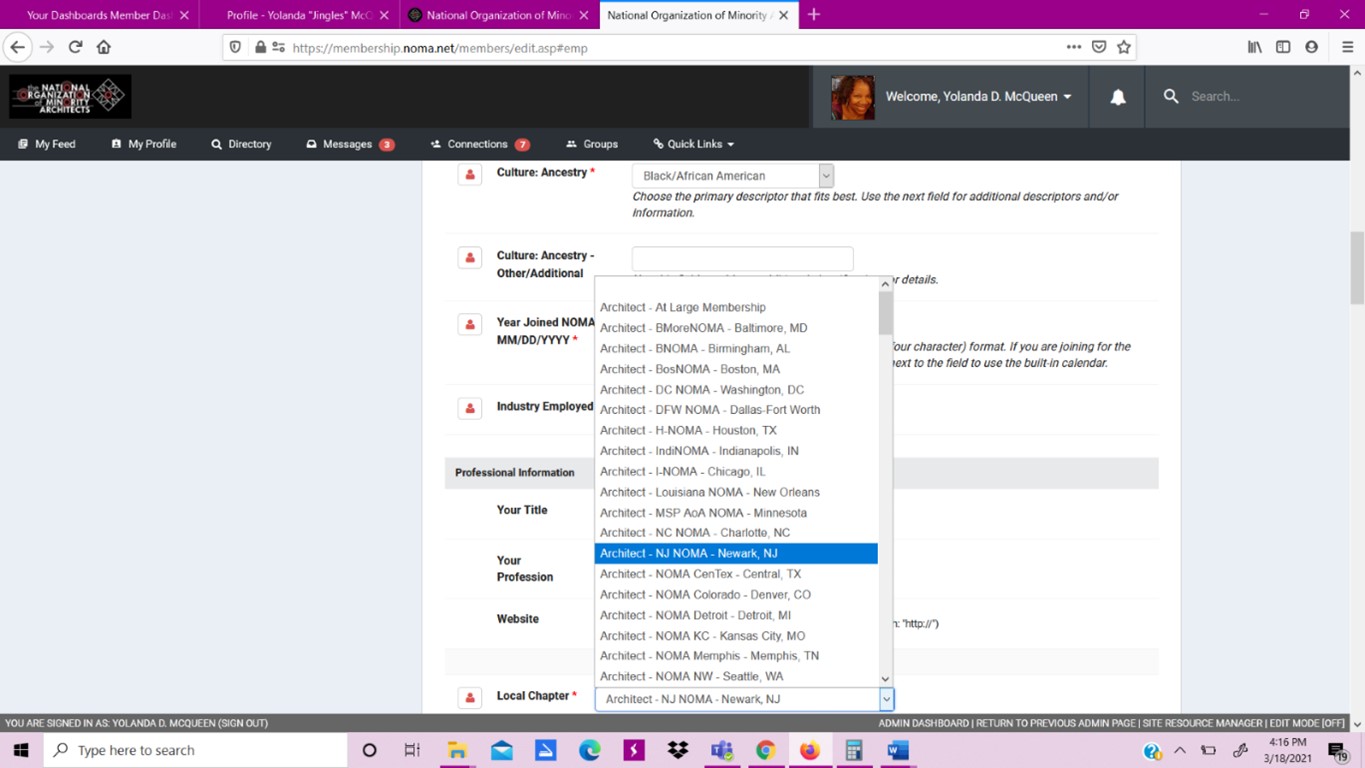Open My Feed in navigation
The width and height of the screenshot is (1365, 768).
tap(47, 144)
